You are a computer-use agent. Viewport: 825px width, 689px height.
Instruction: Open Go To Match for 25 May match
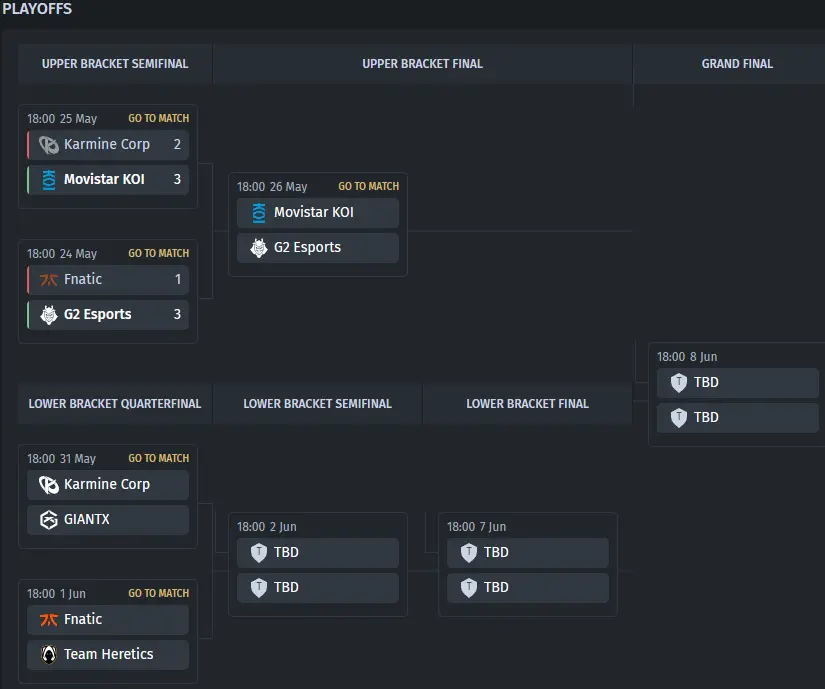point(158,118)
